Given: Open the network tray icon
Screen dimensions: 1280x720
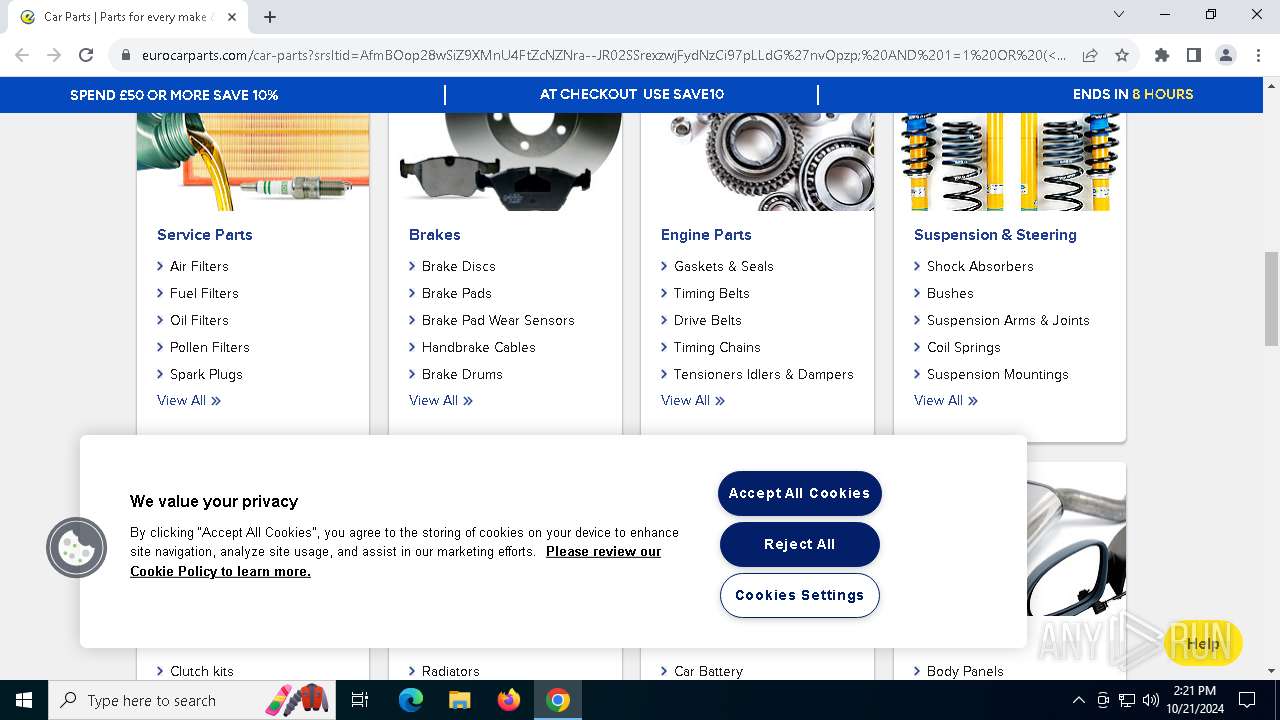Looking at the screenshot, I should pyautogui.click(x=1127, y=700).
